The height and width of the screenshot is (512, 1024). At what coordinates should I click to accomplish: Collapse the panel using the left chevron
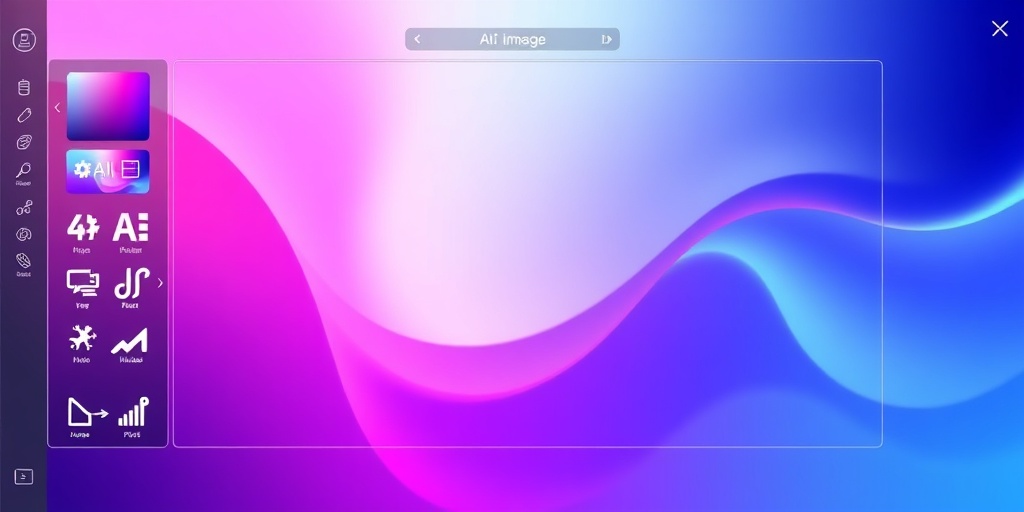(57, 107)
